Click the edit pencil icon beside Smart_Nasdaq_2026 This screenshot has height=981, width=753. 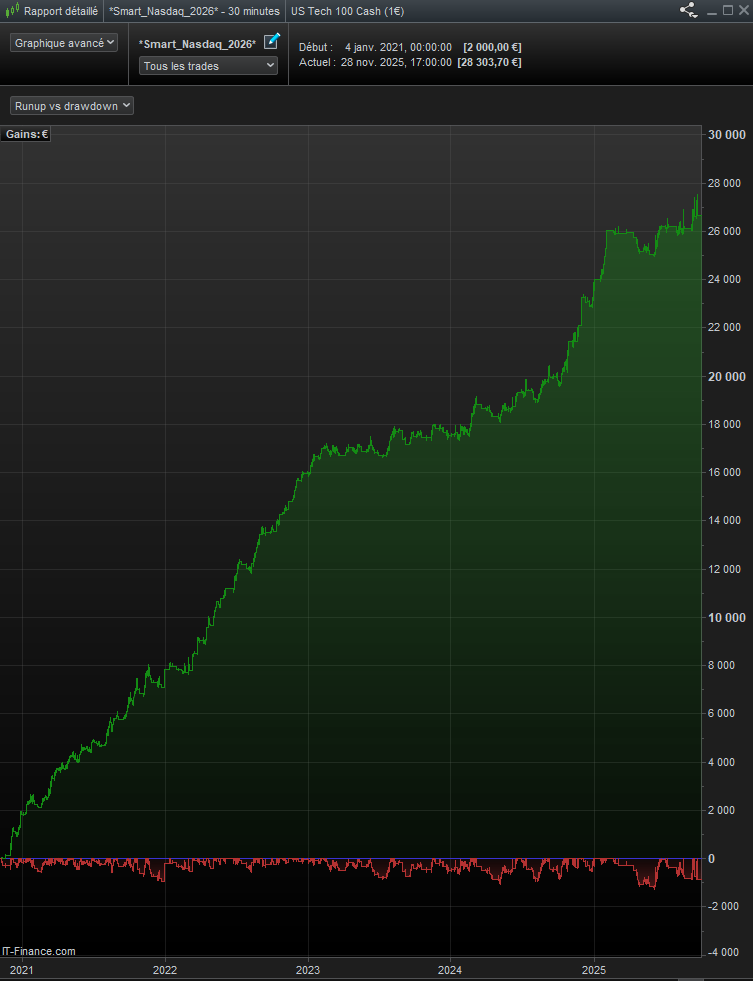pyautogui.click(x=271, y=42)
